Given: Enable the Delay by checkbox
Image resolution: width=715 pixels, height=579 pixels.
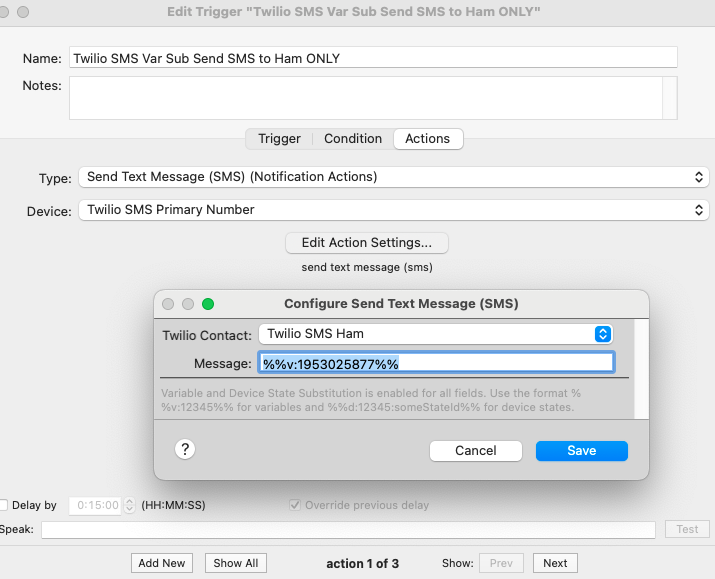Looking at the screenshot, I should pyautogui.click(x=3, y=505).
